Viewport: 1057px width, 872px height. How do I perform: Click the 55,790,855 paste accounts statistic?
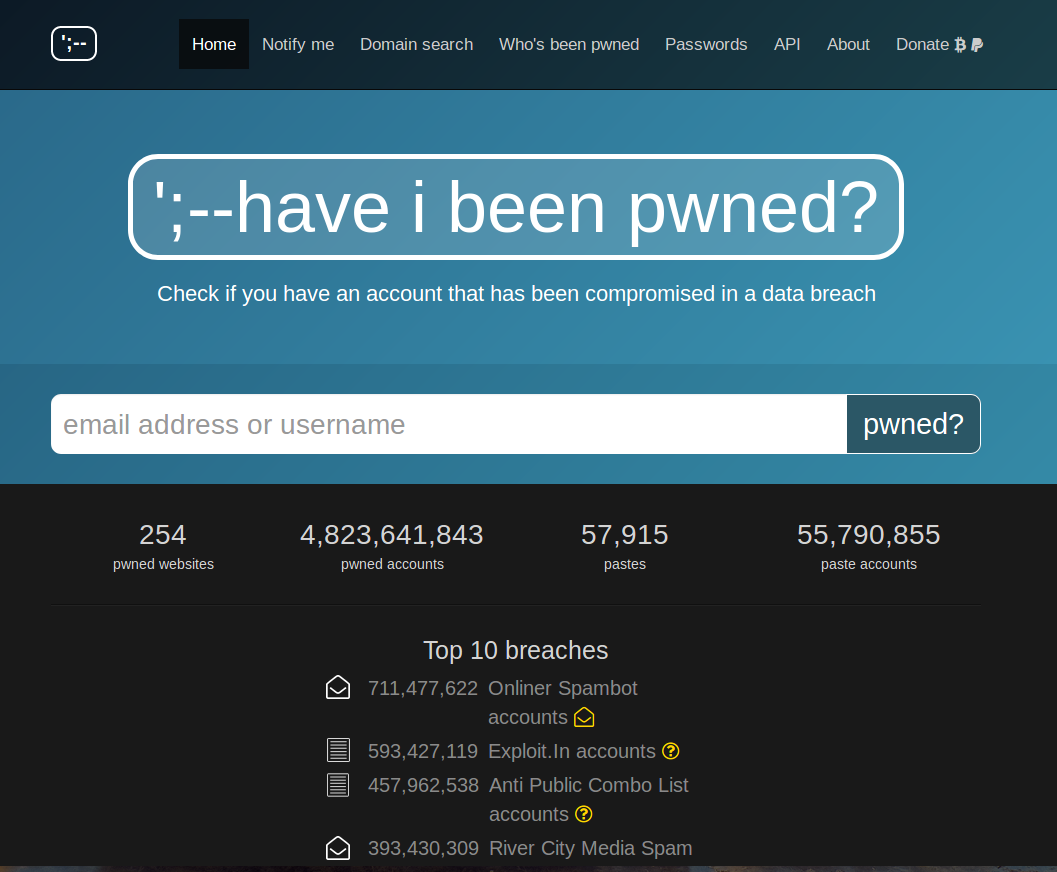[x=868, y=547]
